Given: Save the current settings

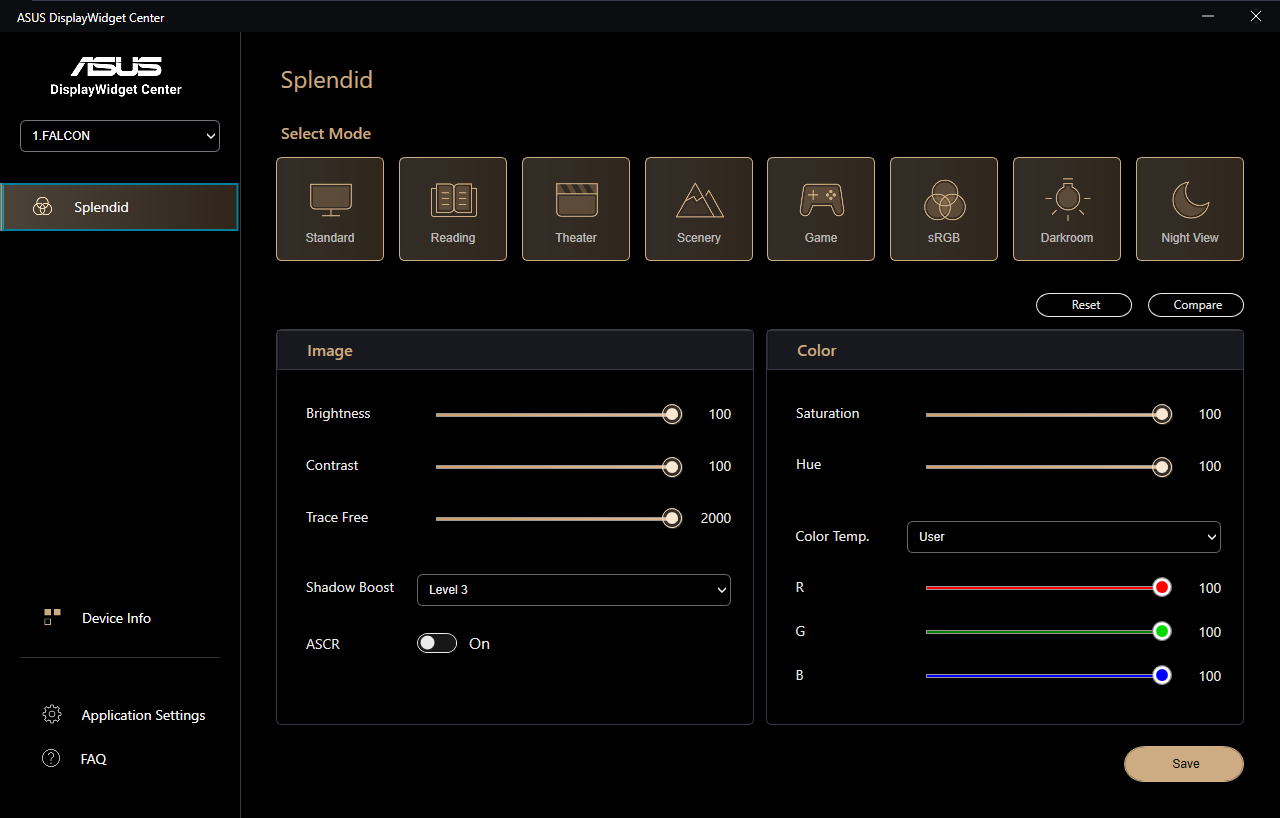Looking at the screenshot, I should point(1184,764).
